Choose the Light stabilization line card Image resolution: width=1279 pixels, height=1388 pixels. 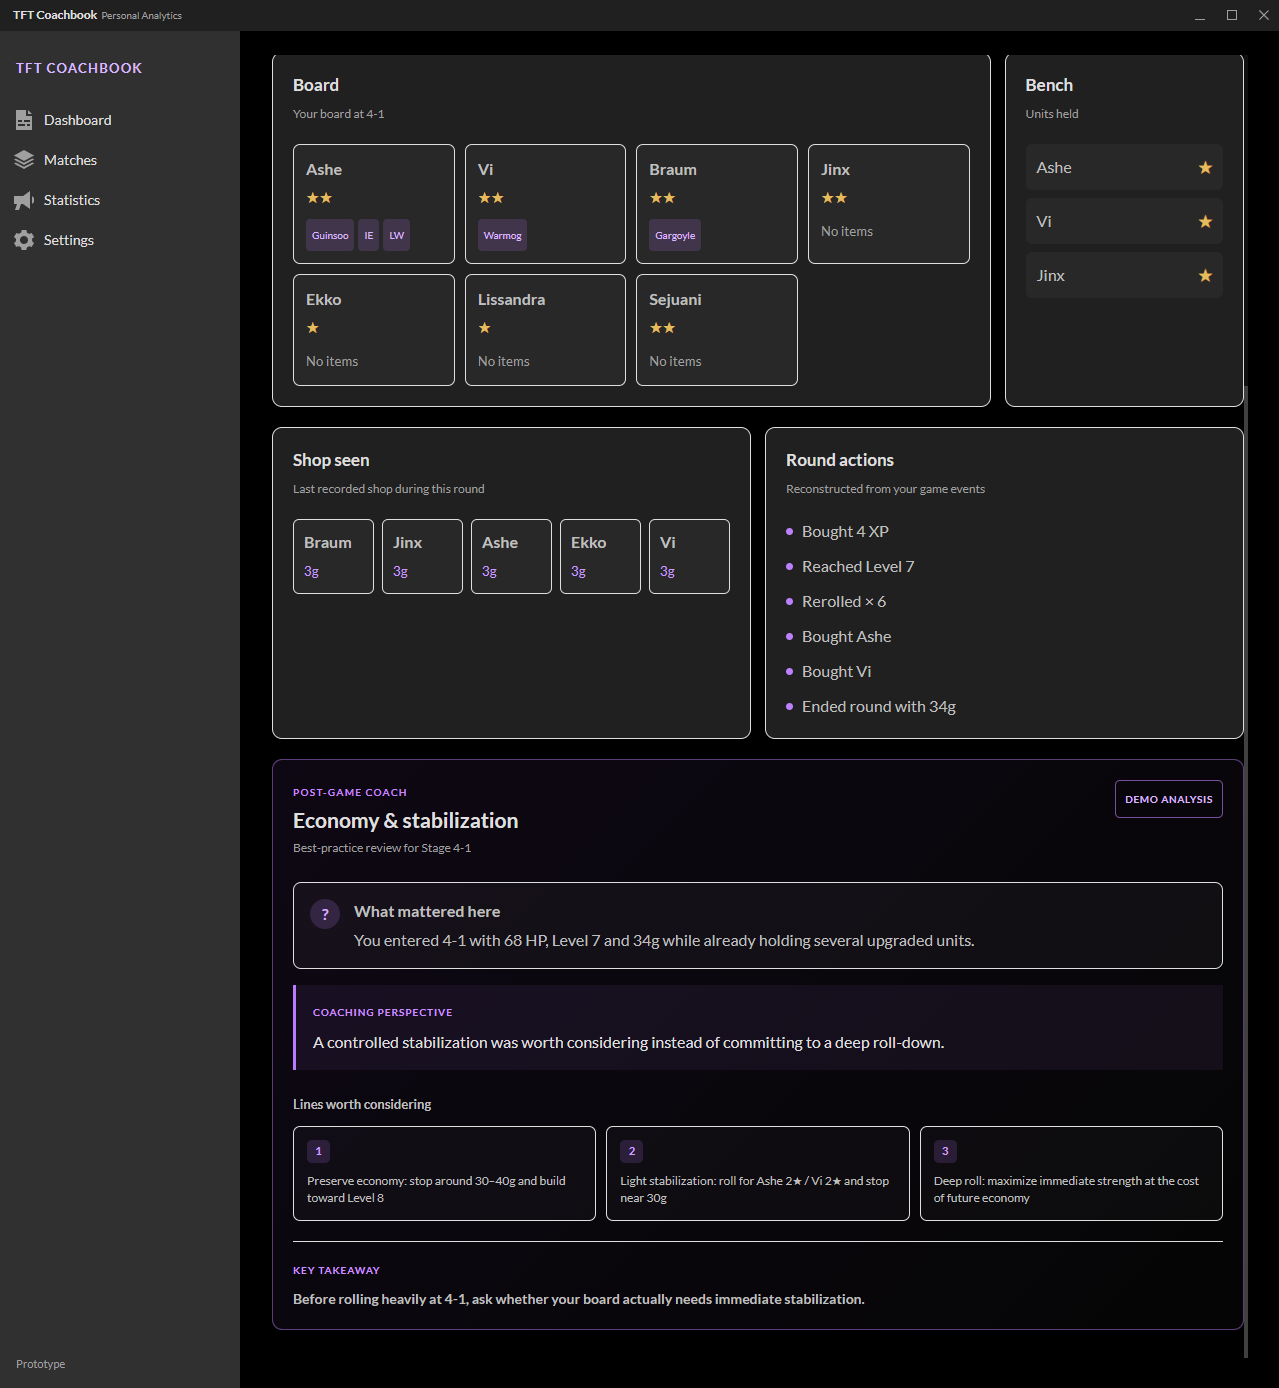[x=758, y=1173]
